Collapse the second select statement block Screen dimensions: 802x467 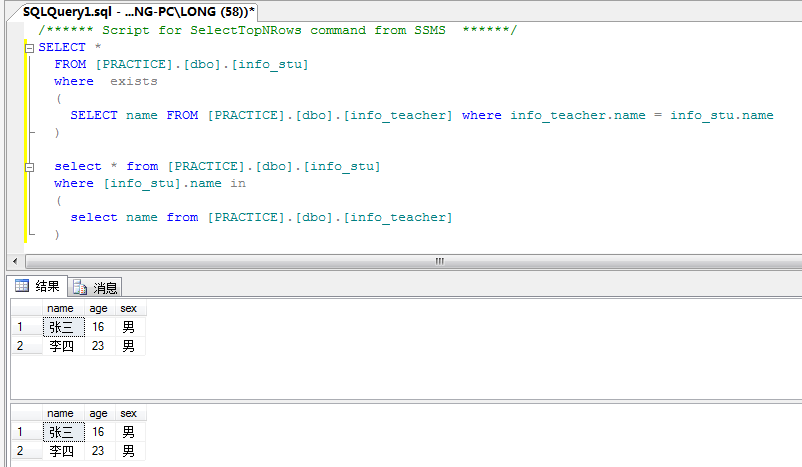pyautogui.click(x=30, y=167)
